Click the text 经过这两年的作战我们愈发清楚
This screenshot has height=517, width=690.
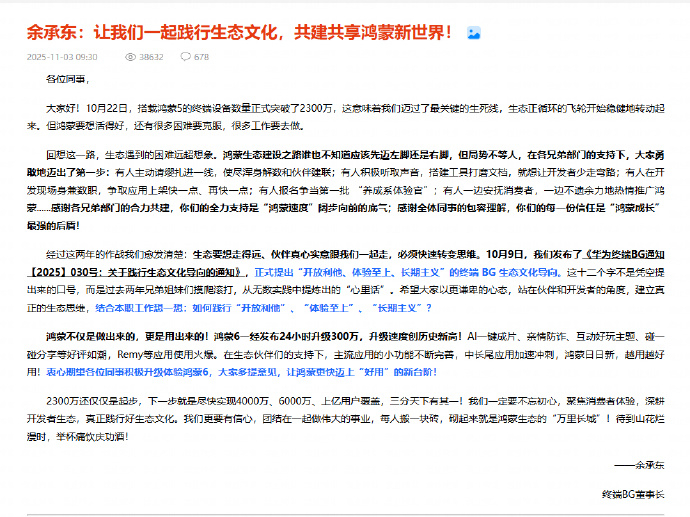coord(118,255)
